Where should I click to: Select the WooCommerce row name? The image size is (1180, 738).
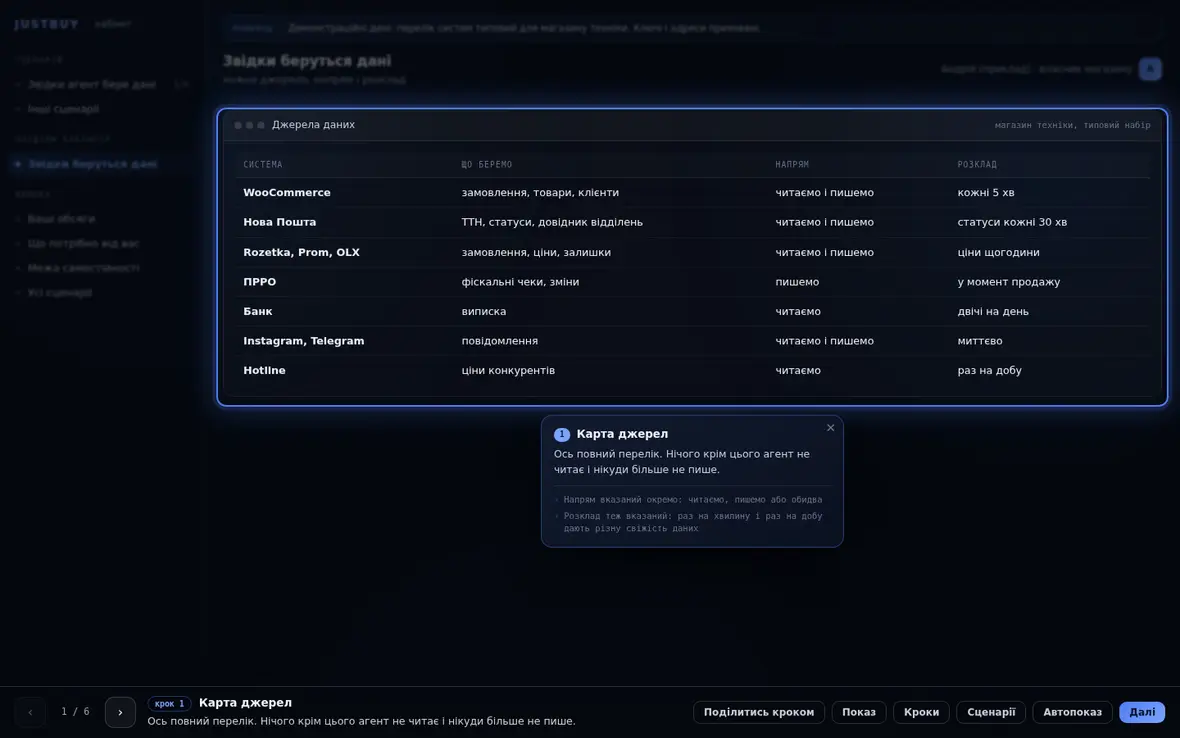(287, 193)
